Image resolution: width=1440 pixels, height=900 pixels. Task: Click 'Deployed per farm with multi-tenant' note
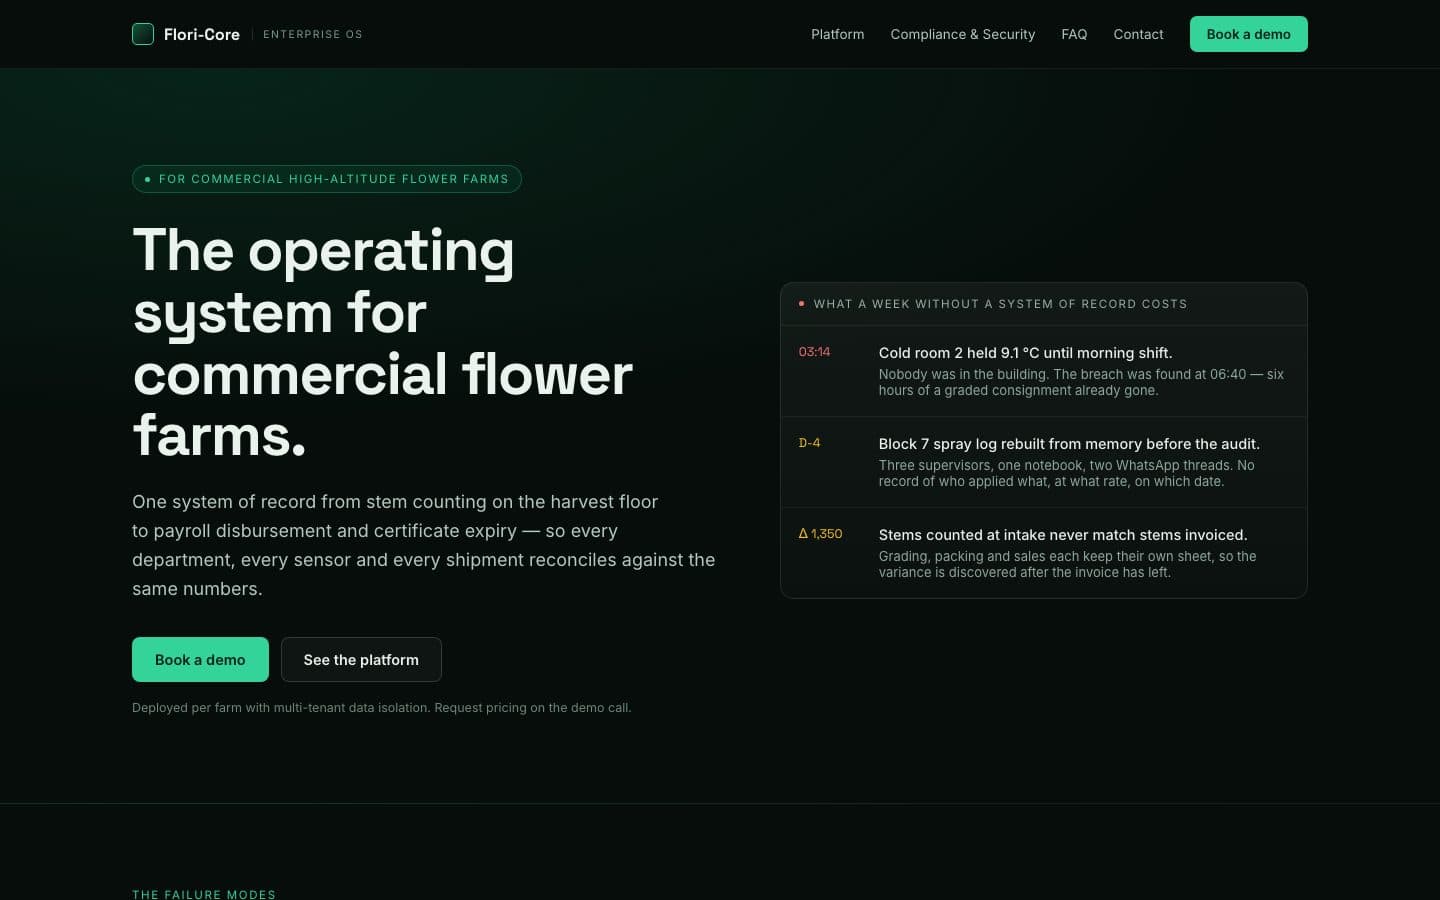(x=382, y=708)
